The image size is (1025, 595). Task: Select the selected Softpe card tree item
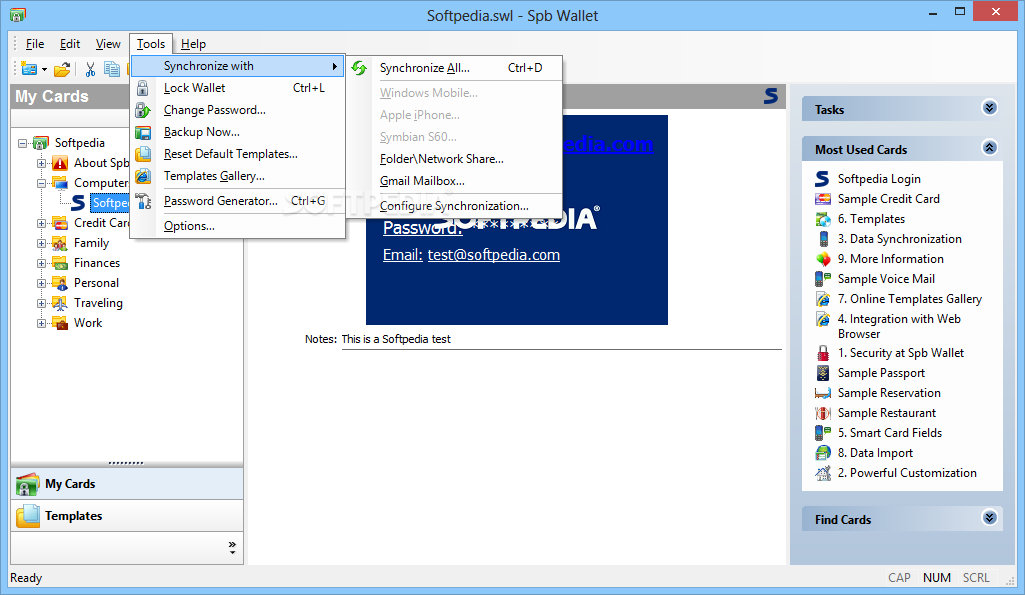110,203
